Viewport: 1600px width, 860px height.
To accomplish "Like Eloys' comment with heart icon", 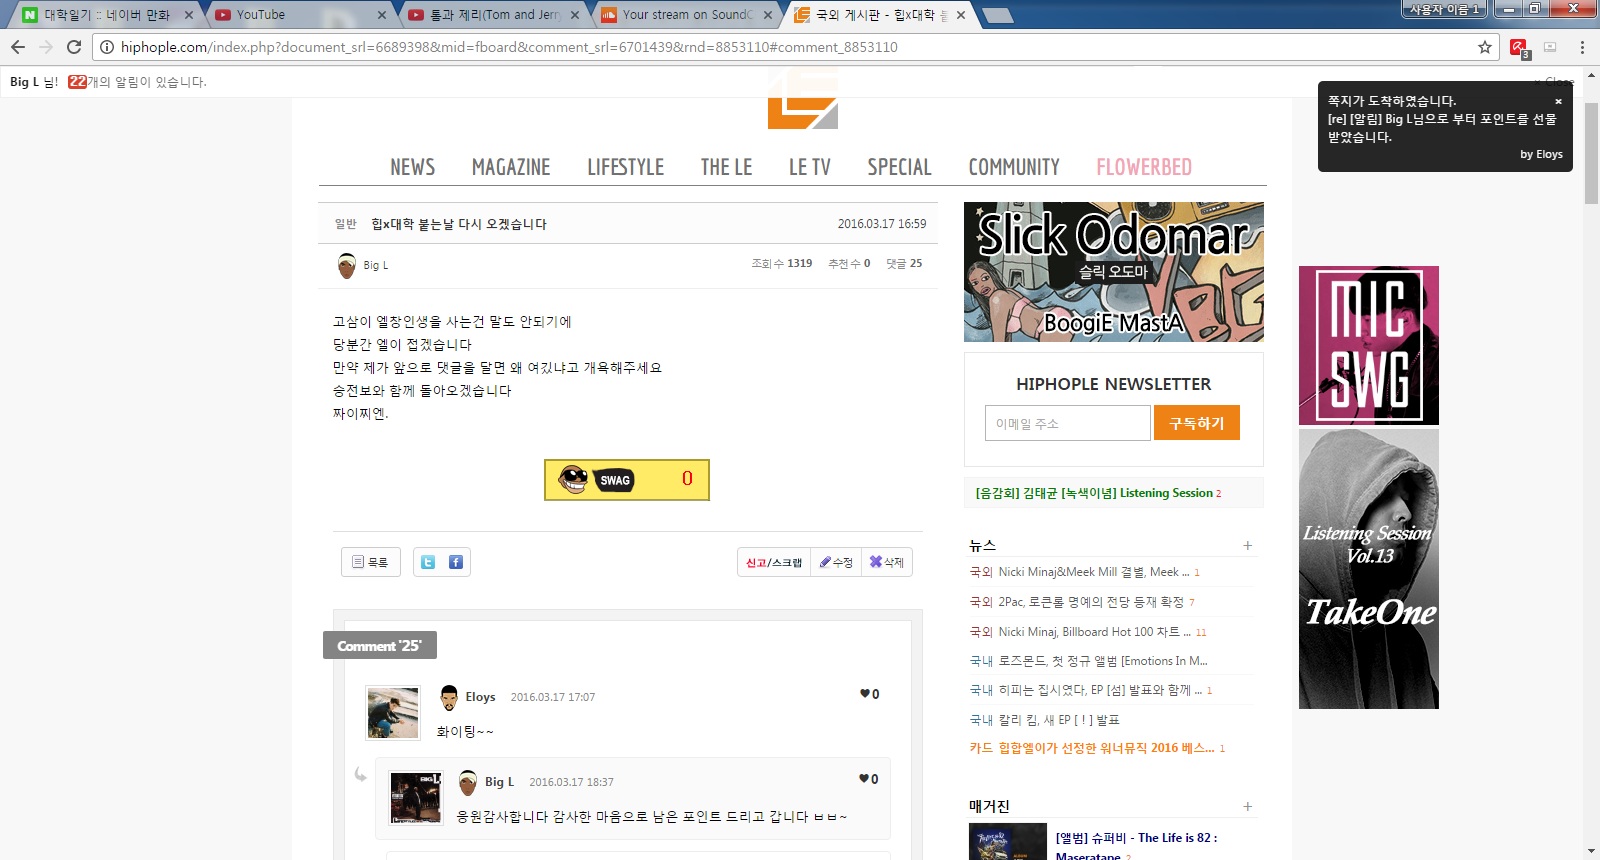I will 866,694.
